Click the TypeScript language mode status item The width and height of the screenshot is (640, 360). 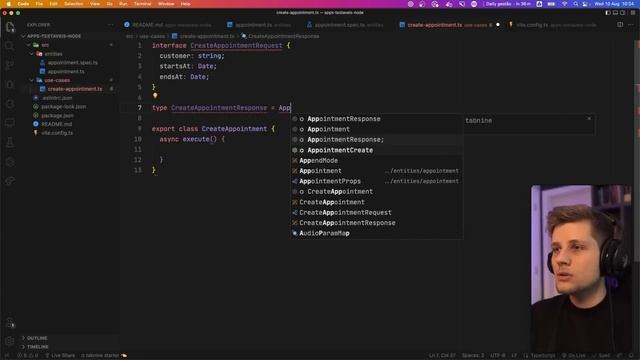(x=542, y=356)
